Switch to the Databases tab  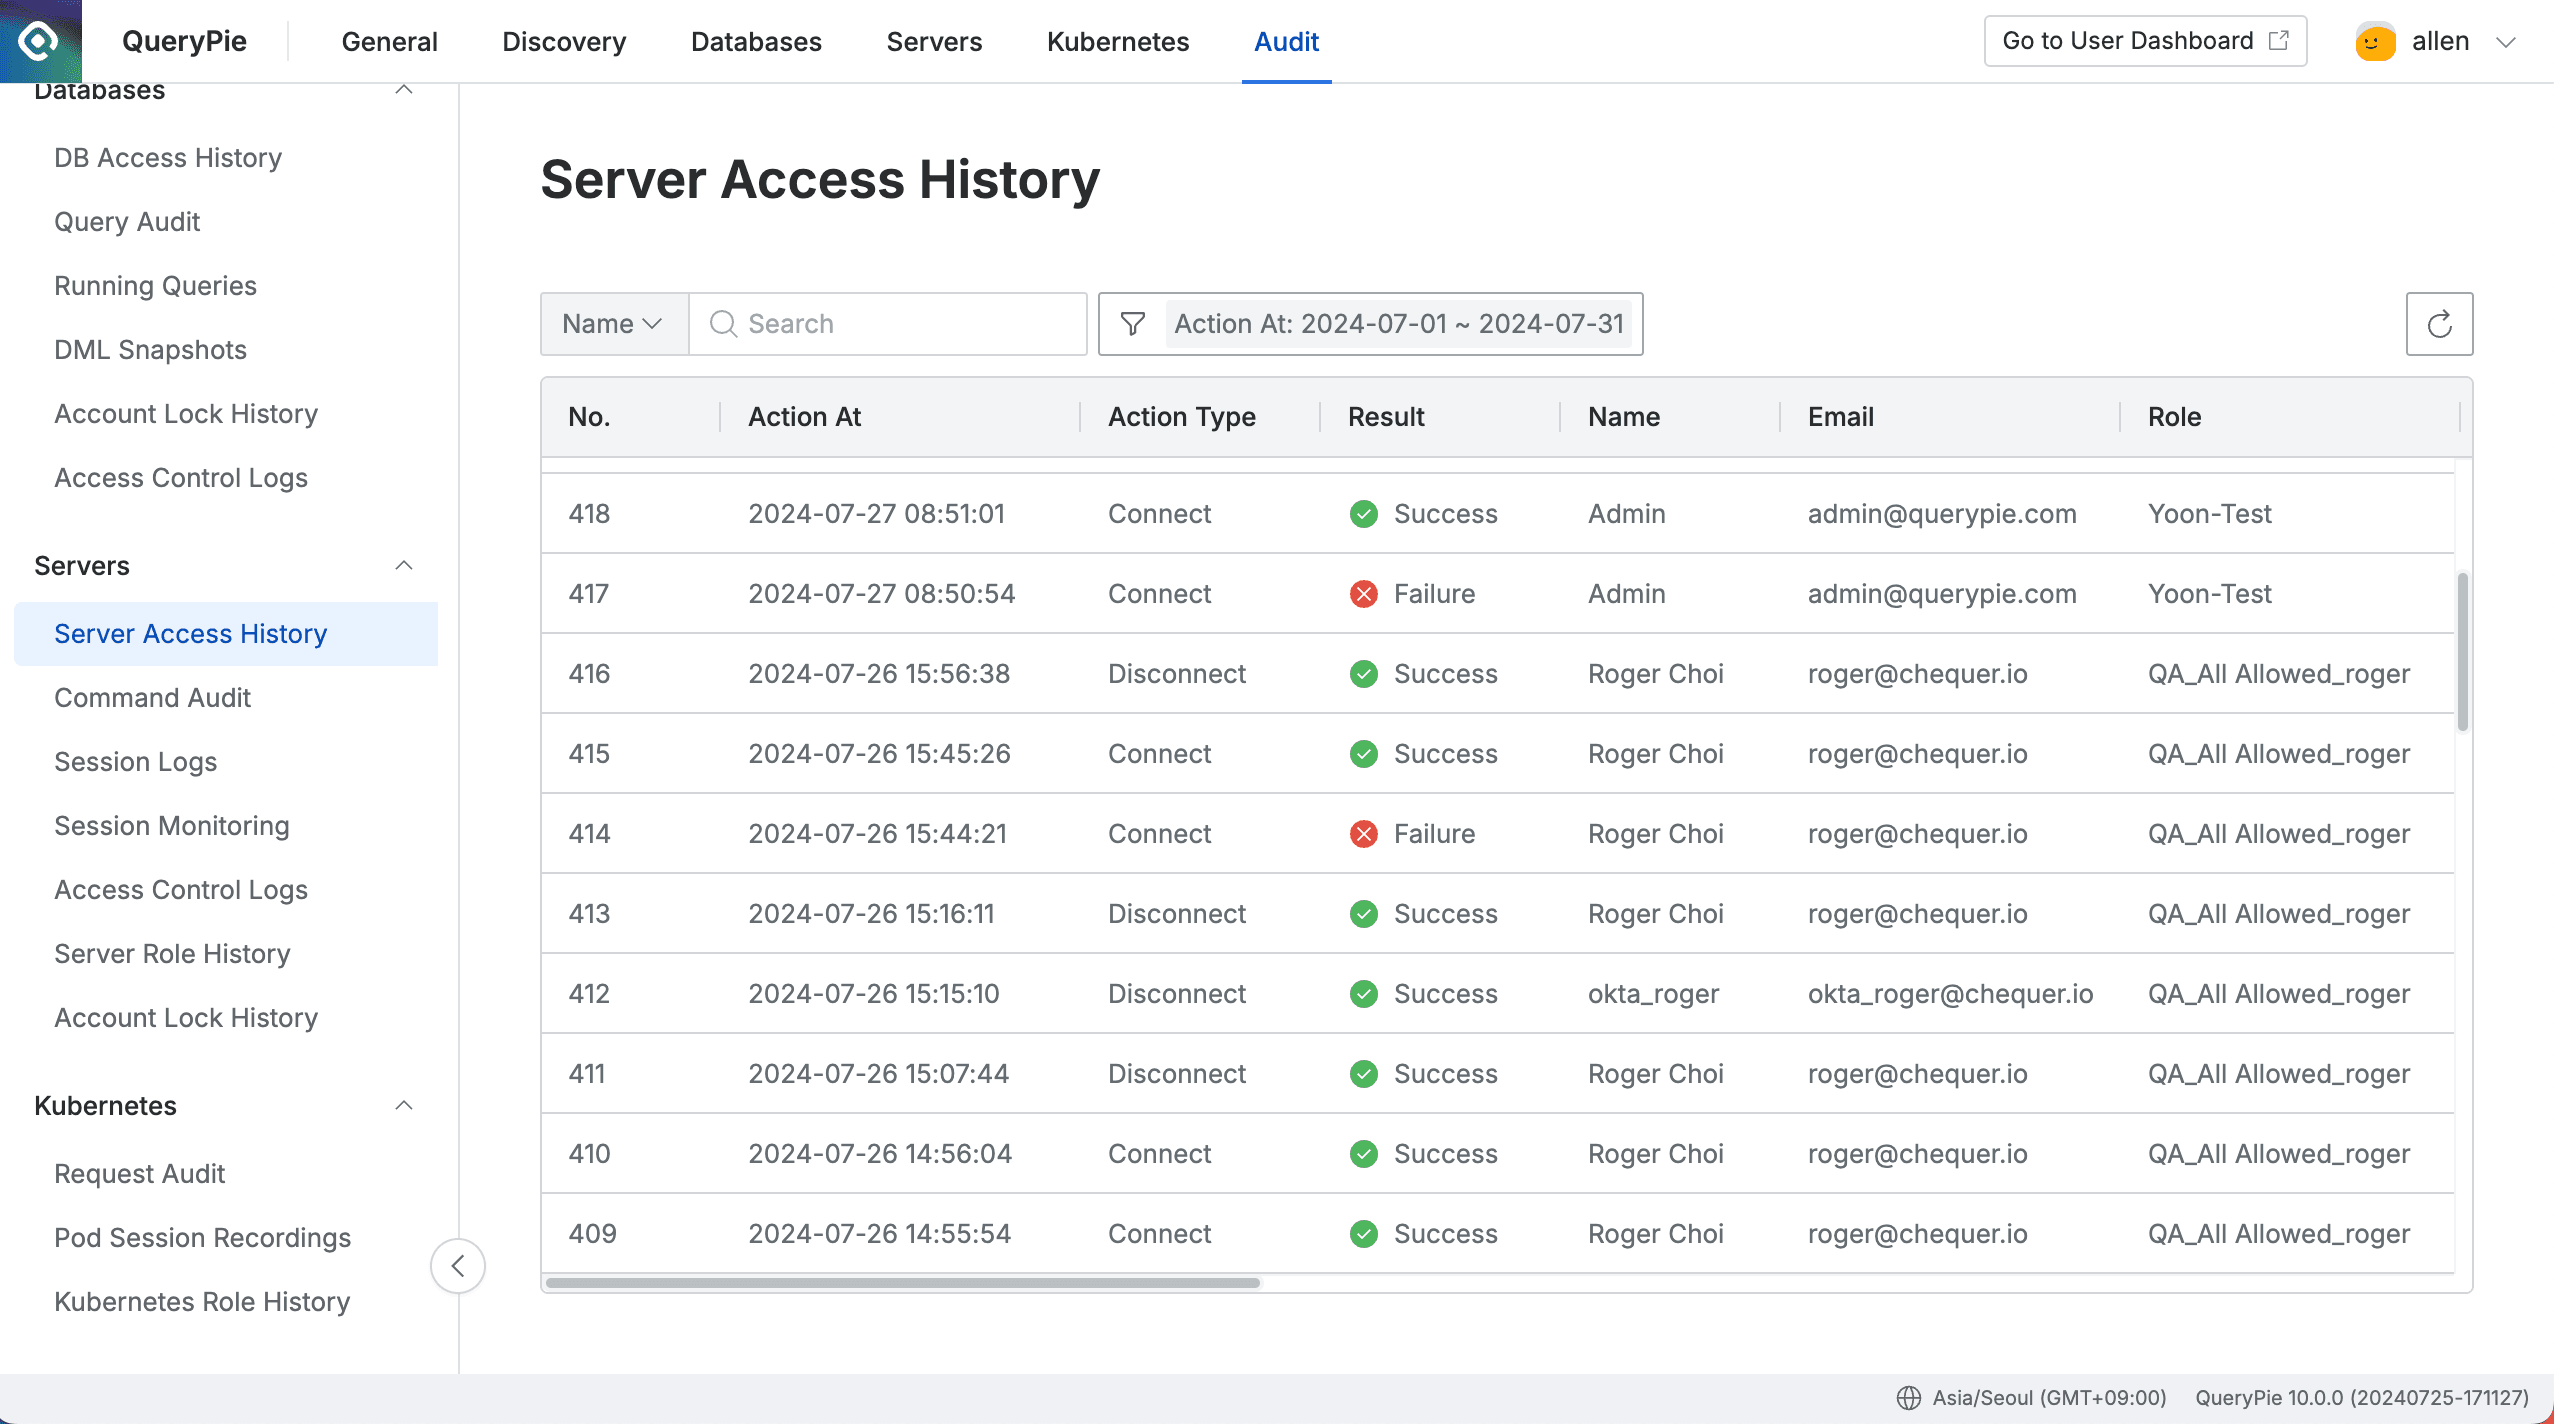pos(756,41)
